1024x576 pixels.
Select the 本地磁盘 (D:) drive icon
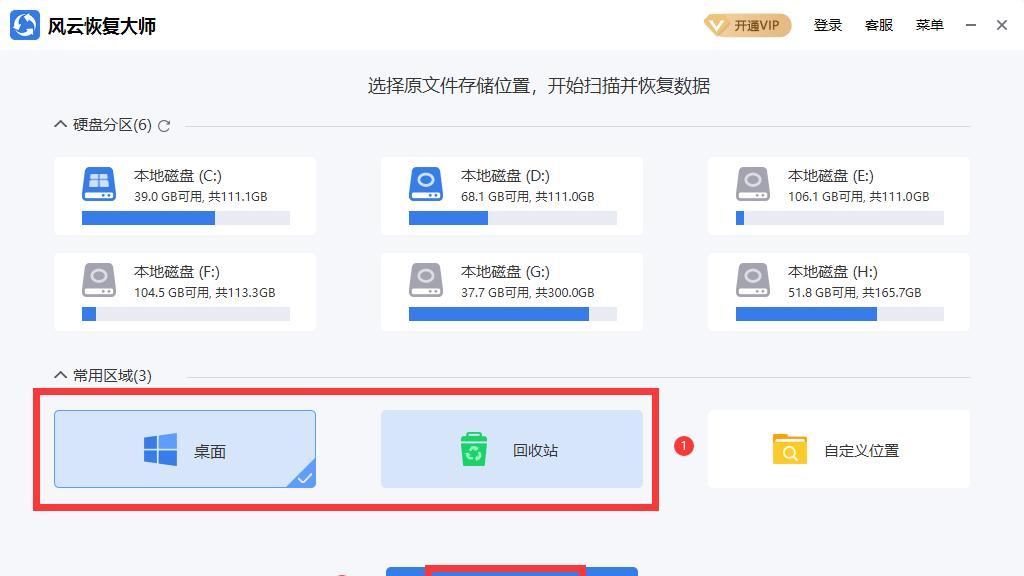coord(426,184)
